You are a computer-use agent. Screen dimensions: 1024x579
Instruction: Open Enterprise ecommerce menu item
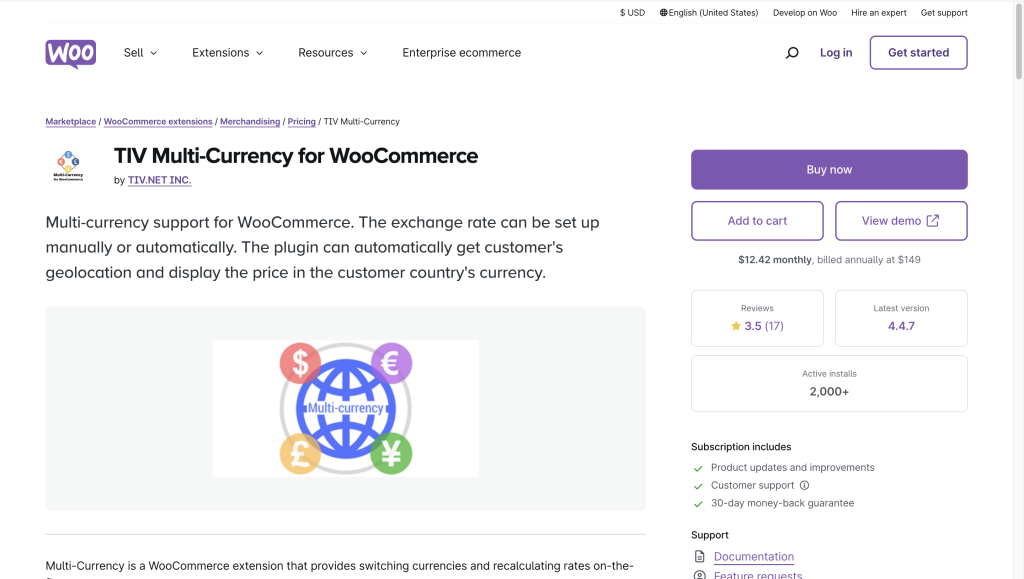point(461,53)
